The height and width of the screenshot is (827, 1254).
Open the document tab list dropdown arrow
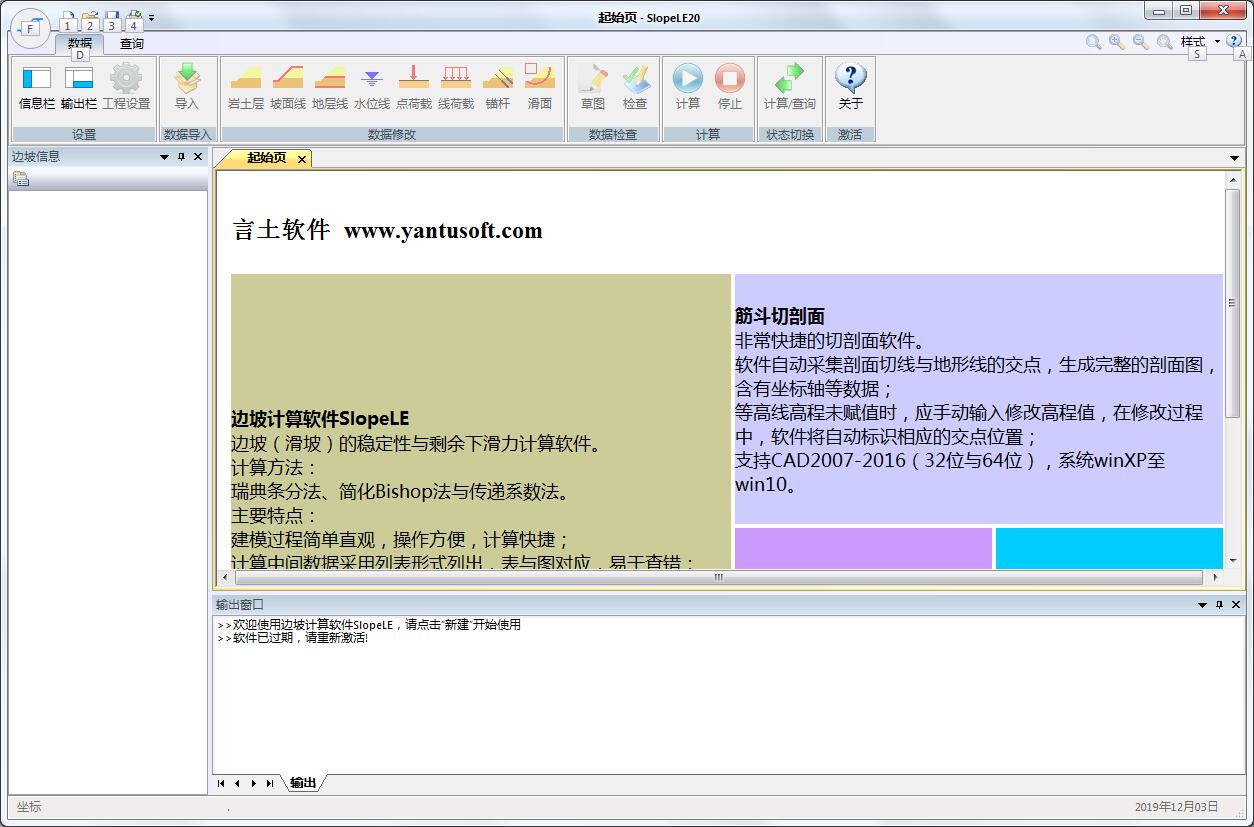pyautogui.click(x=1235, y=158)
